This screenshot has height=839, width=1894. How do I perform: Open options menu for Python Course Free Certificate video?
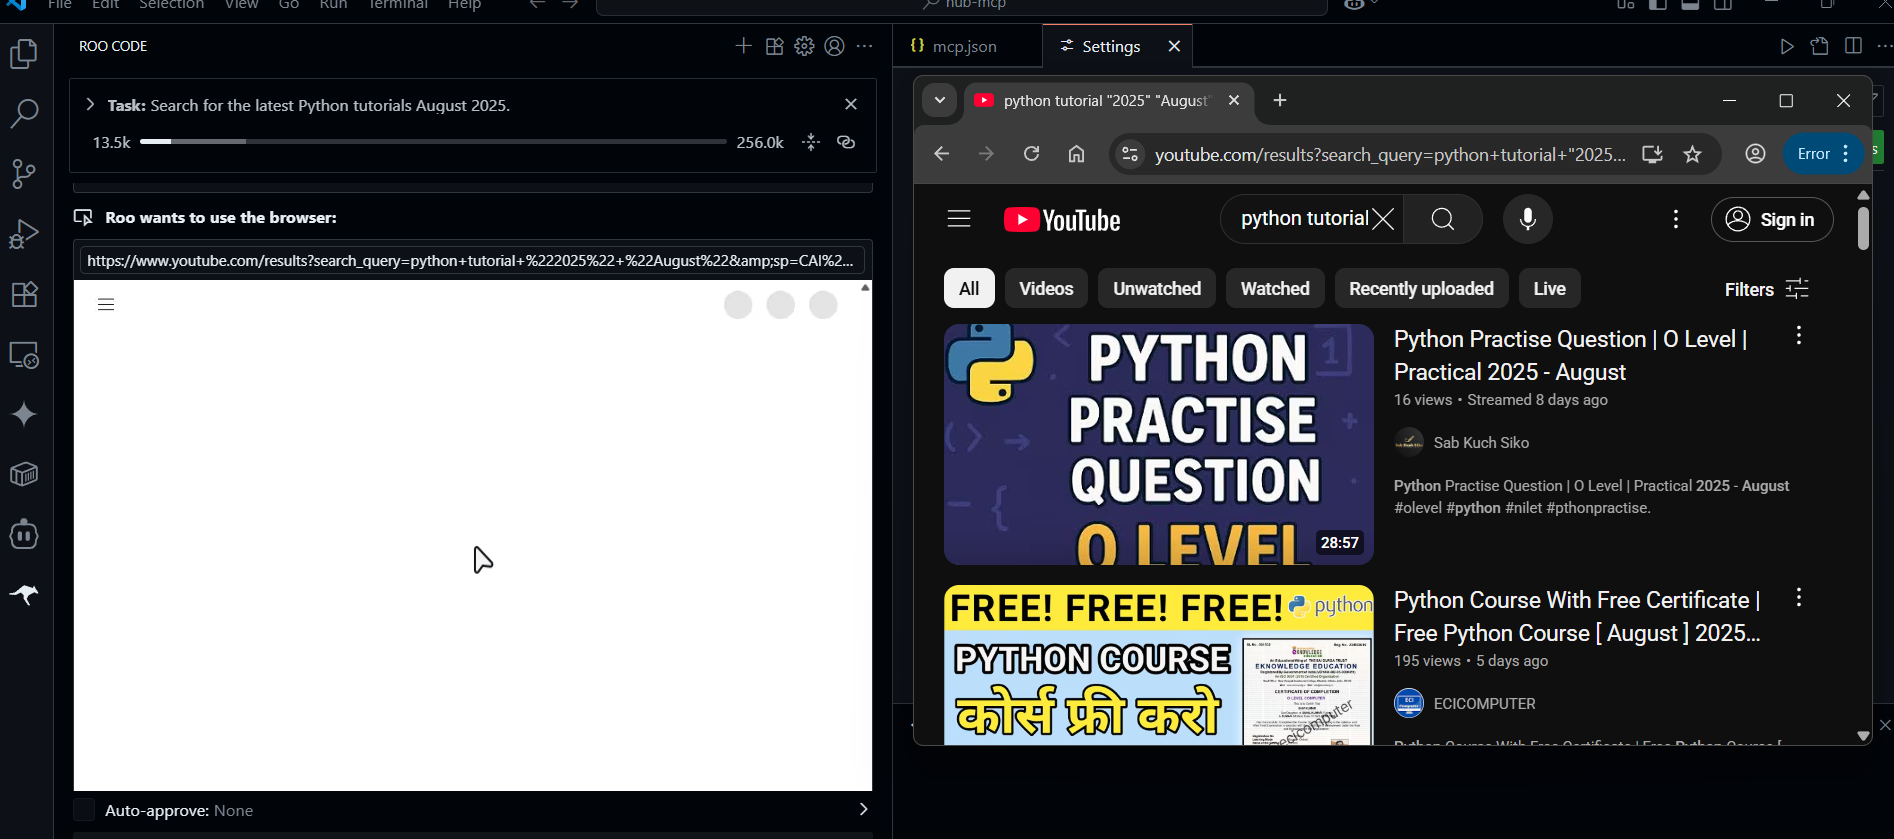[1799, 597]
